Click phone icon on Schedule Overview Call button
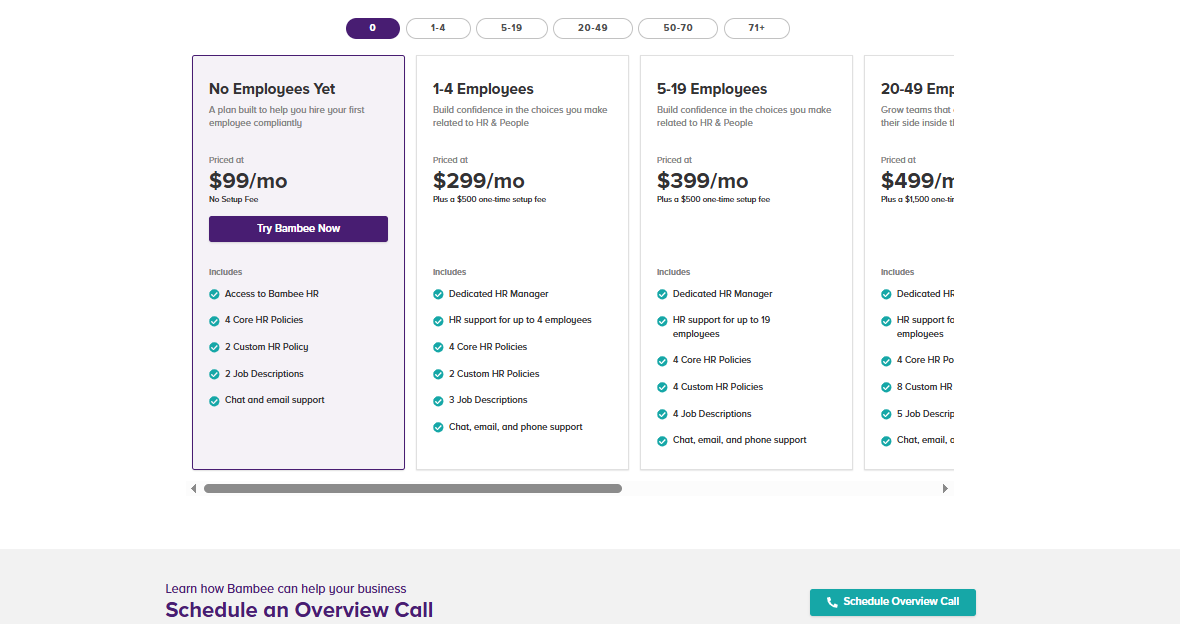Image resolution: width=1180 pixels, height=624 pixels. tap(832, 603)
